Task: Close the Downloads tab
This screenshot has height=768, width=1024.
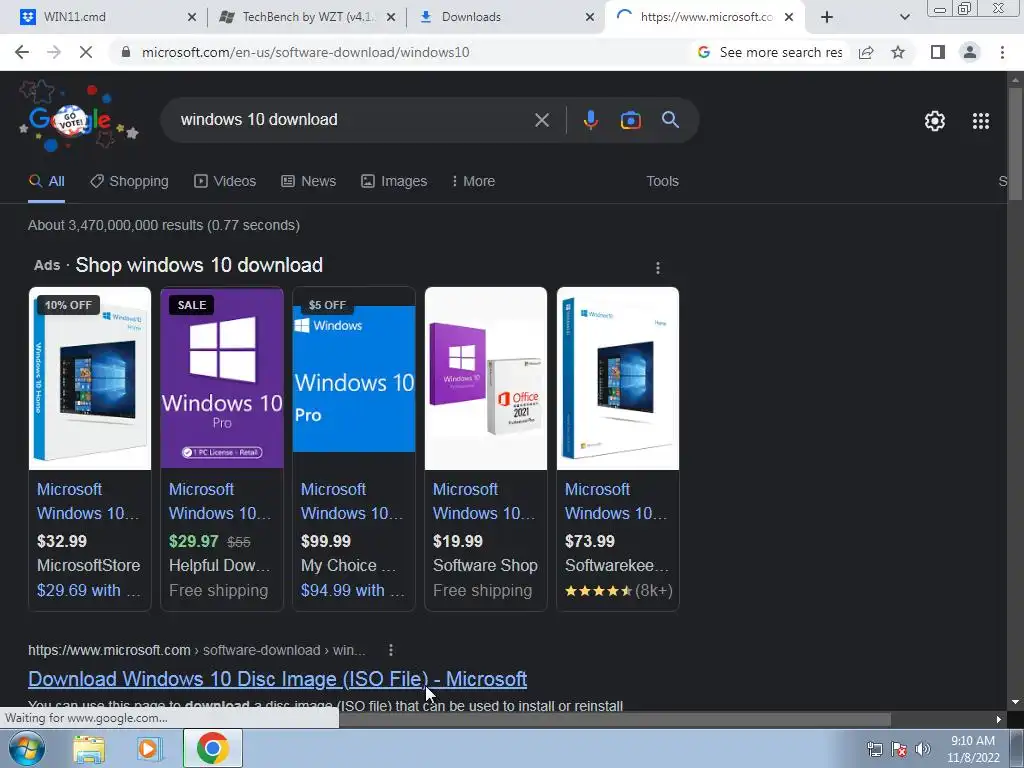Action: click(x=590, y=18)
